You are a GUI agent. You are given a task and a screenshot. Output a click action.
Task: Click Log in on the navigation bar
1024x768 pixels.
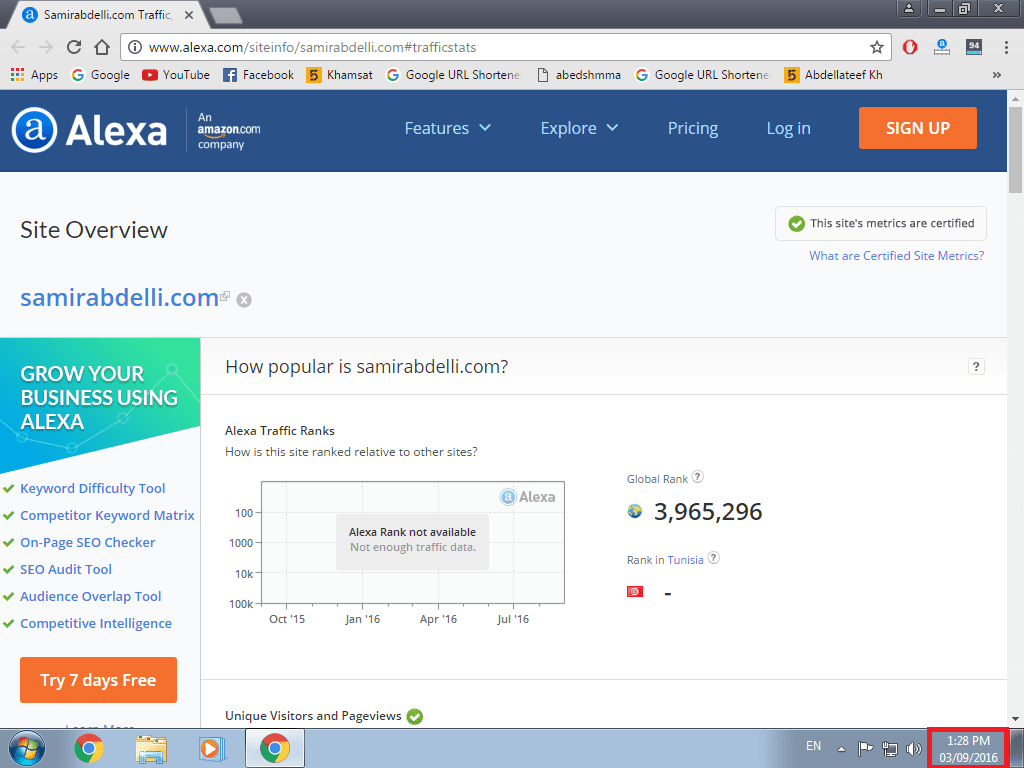788,128
